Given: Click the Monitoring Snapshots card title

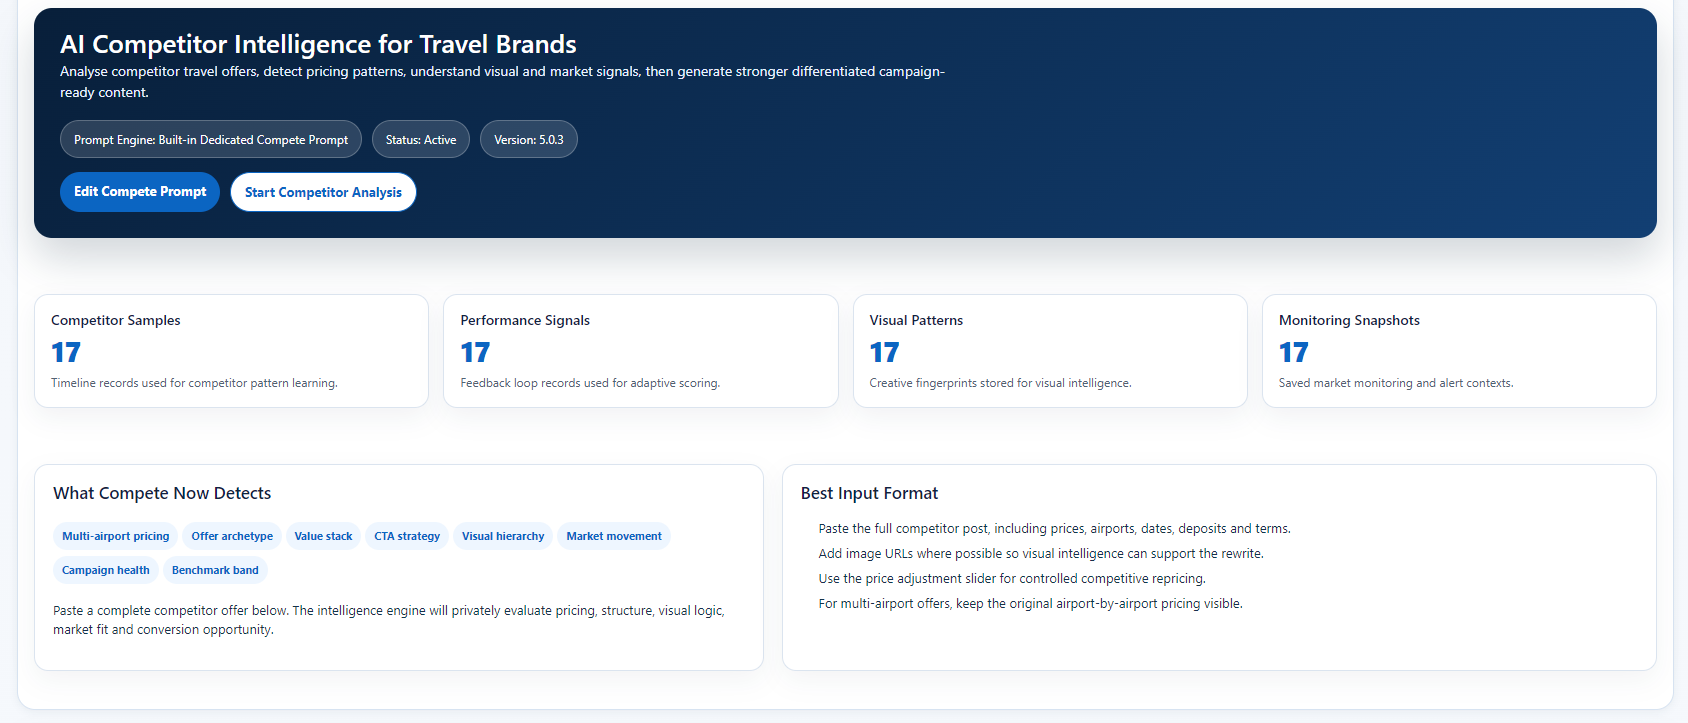Looking at the screenshot, I should 1349,320.
